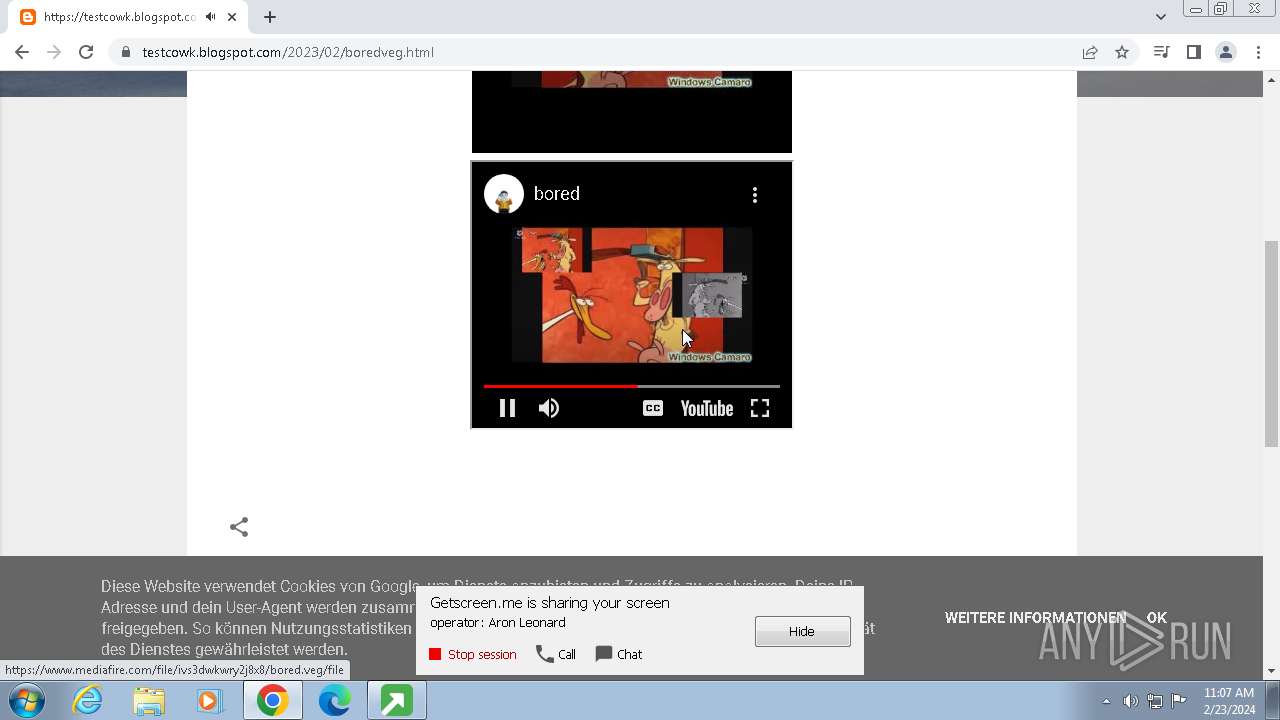Open video on YouTube via logo
1280x720 pixels.
707,408
